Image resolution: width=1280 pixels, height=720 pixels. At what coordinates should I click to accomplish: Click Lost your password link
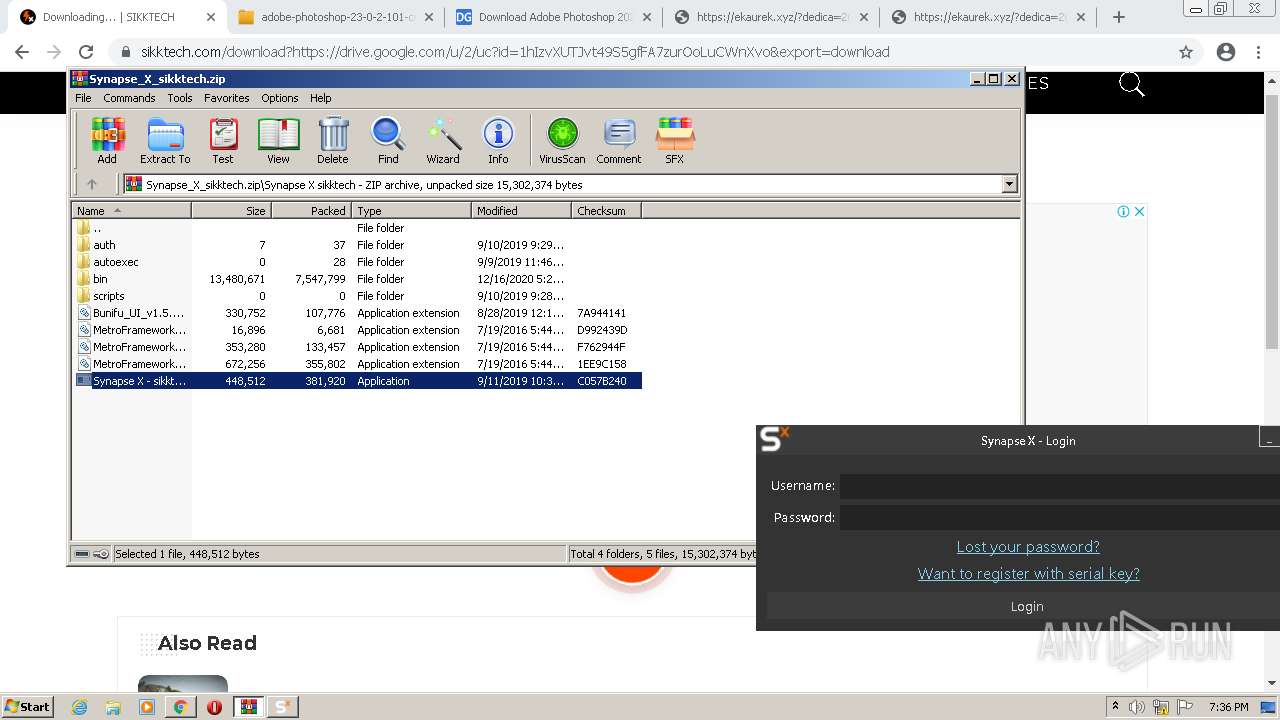[1028, 547]
